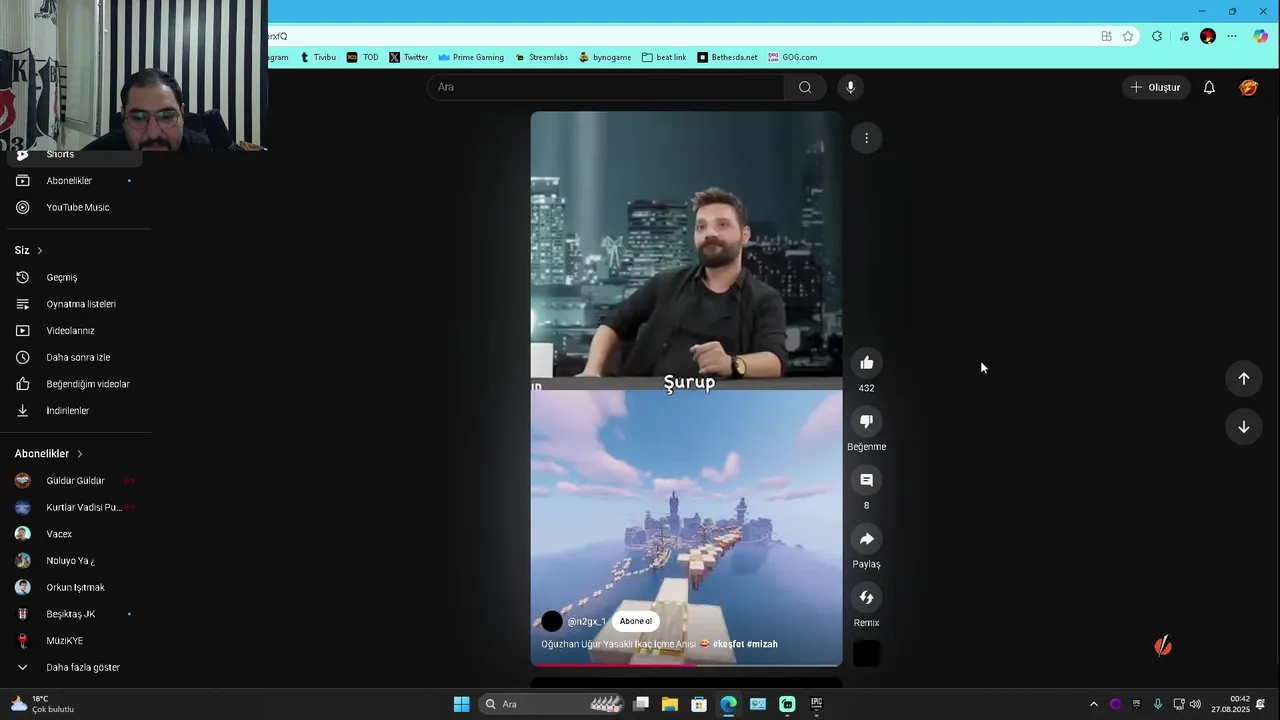Expand the Siz section chevron
This screenshot has height=720, width=1280.
coord(40,250)
